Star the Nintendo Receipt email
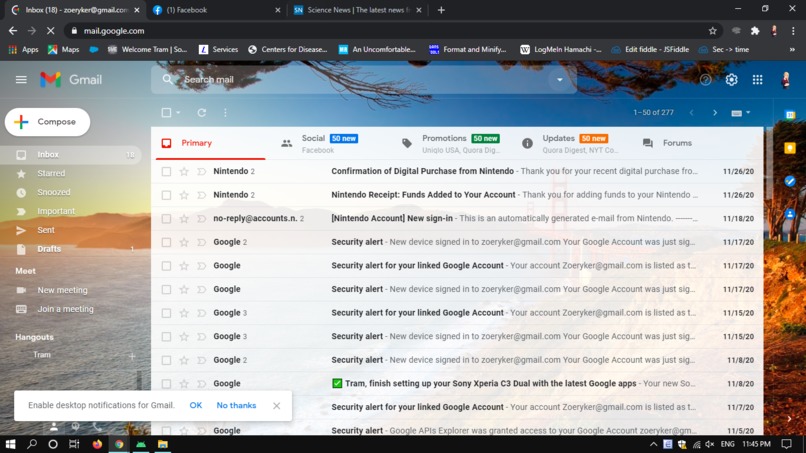806x453 pixels. [184, 195]
